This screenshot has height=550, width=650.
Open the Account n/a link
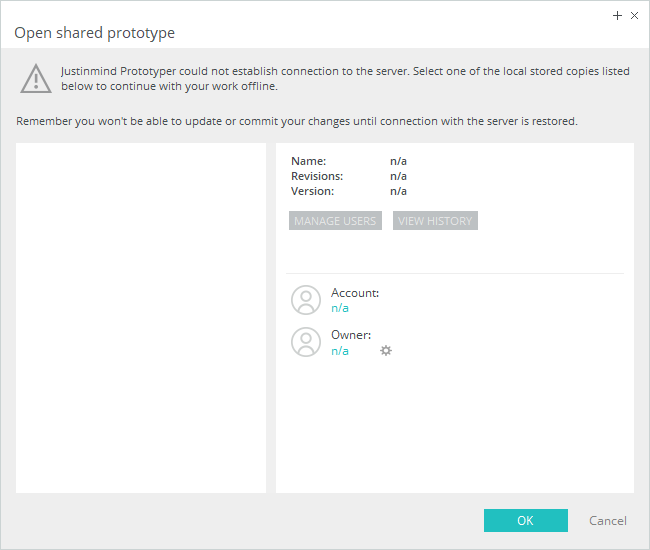340,308
